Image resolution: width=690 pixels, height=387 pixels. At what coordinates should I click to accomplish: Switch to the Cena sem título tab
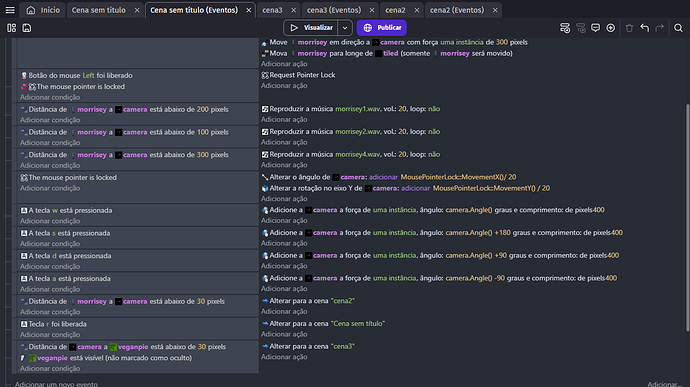[x=99, y=10]
